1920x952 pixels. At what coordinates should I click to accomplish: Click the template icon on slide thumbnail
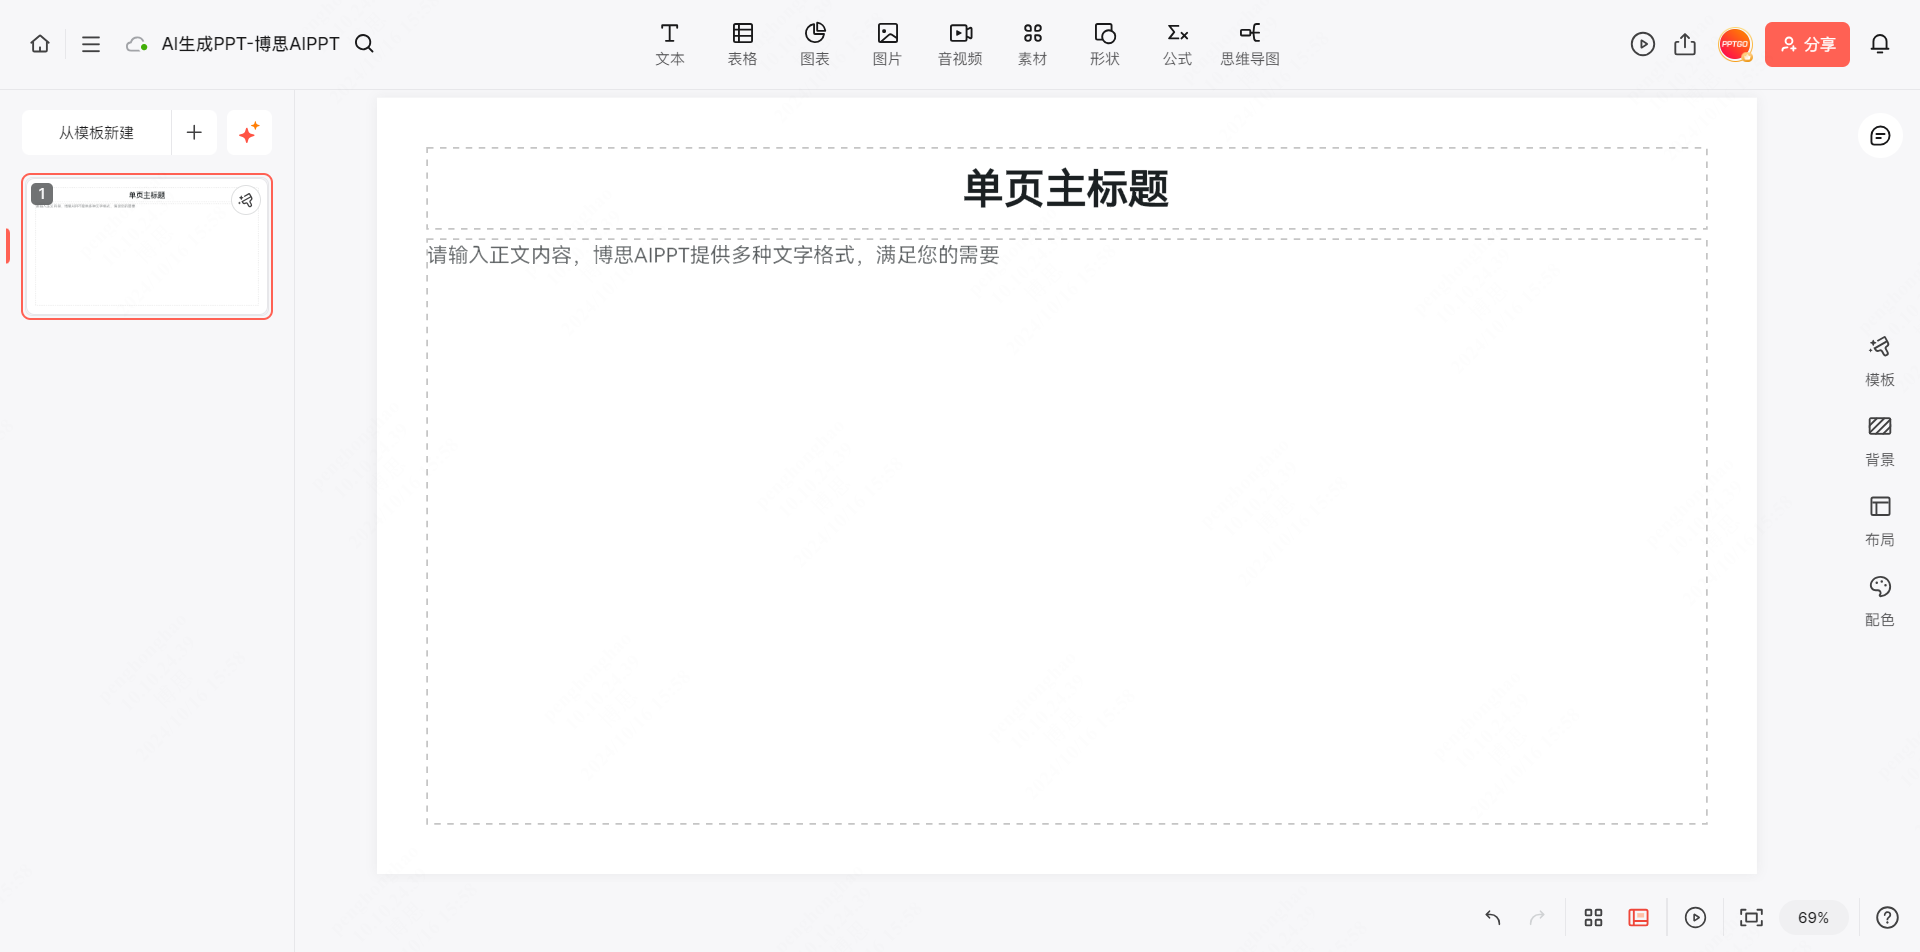click(x=246, y=200)
